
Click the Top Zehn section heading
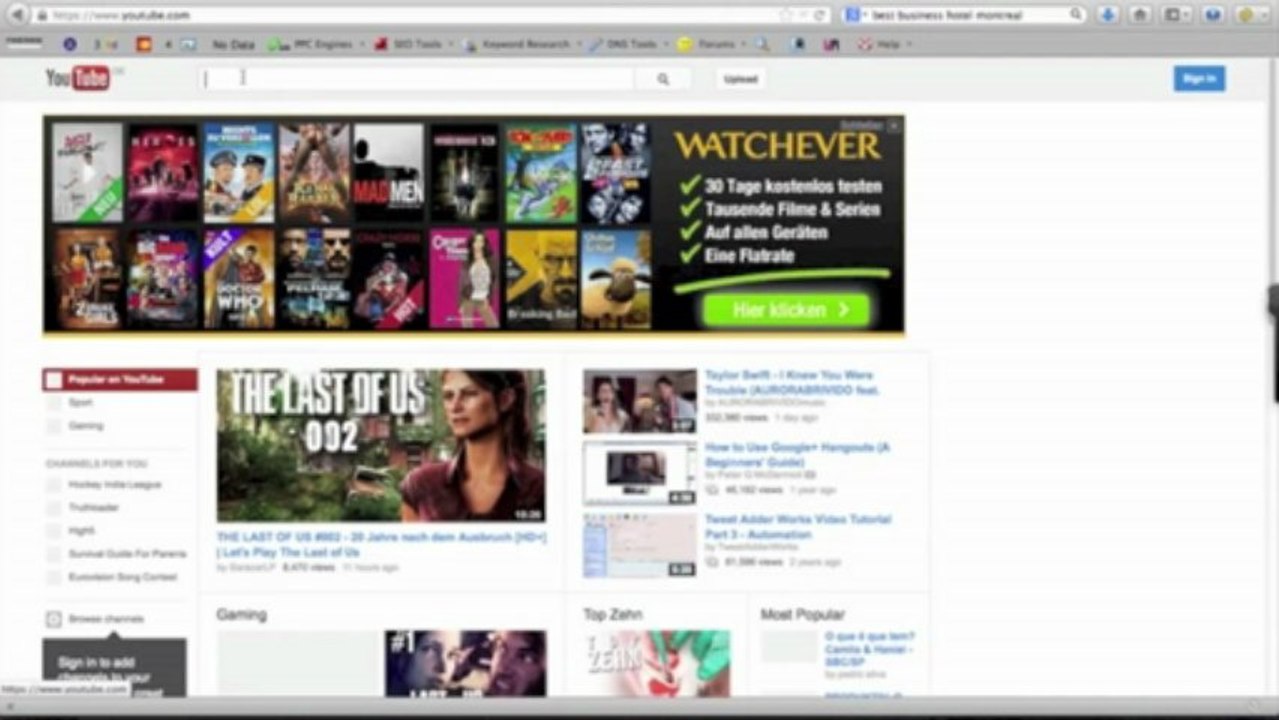(x=613, y=614)
